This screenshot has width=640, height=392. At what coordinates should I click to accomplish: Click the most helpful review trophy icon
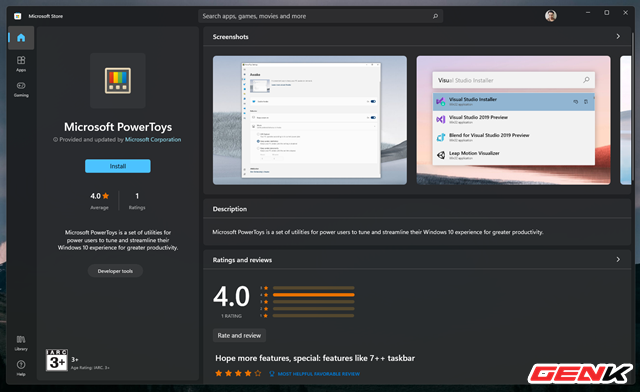coord(272,374)
